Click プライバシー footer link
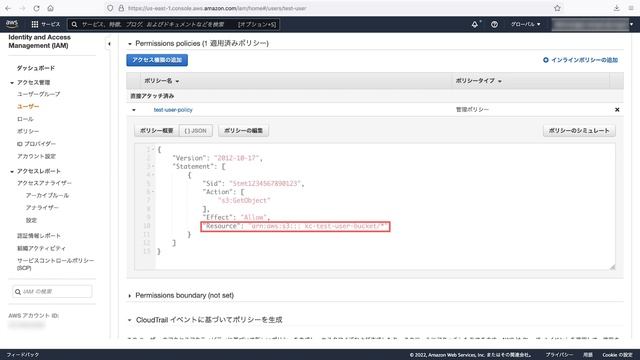This screenshot has height=360, width=640. [x=559, y=355]
